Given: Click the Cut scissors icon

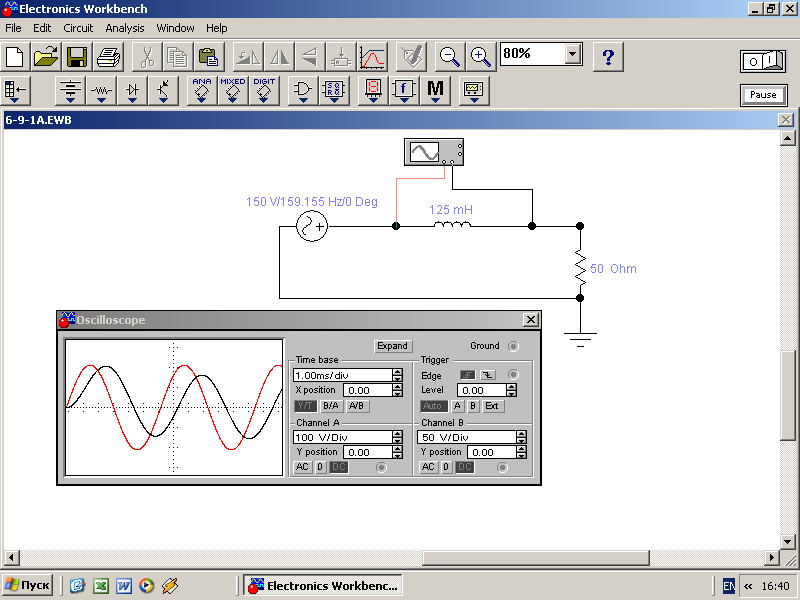Looking at the screenshot, I should click(x=147, y=57).
